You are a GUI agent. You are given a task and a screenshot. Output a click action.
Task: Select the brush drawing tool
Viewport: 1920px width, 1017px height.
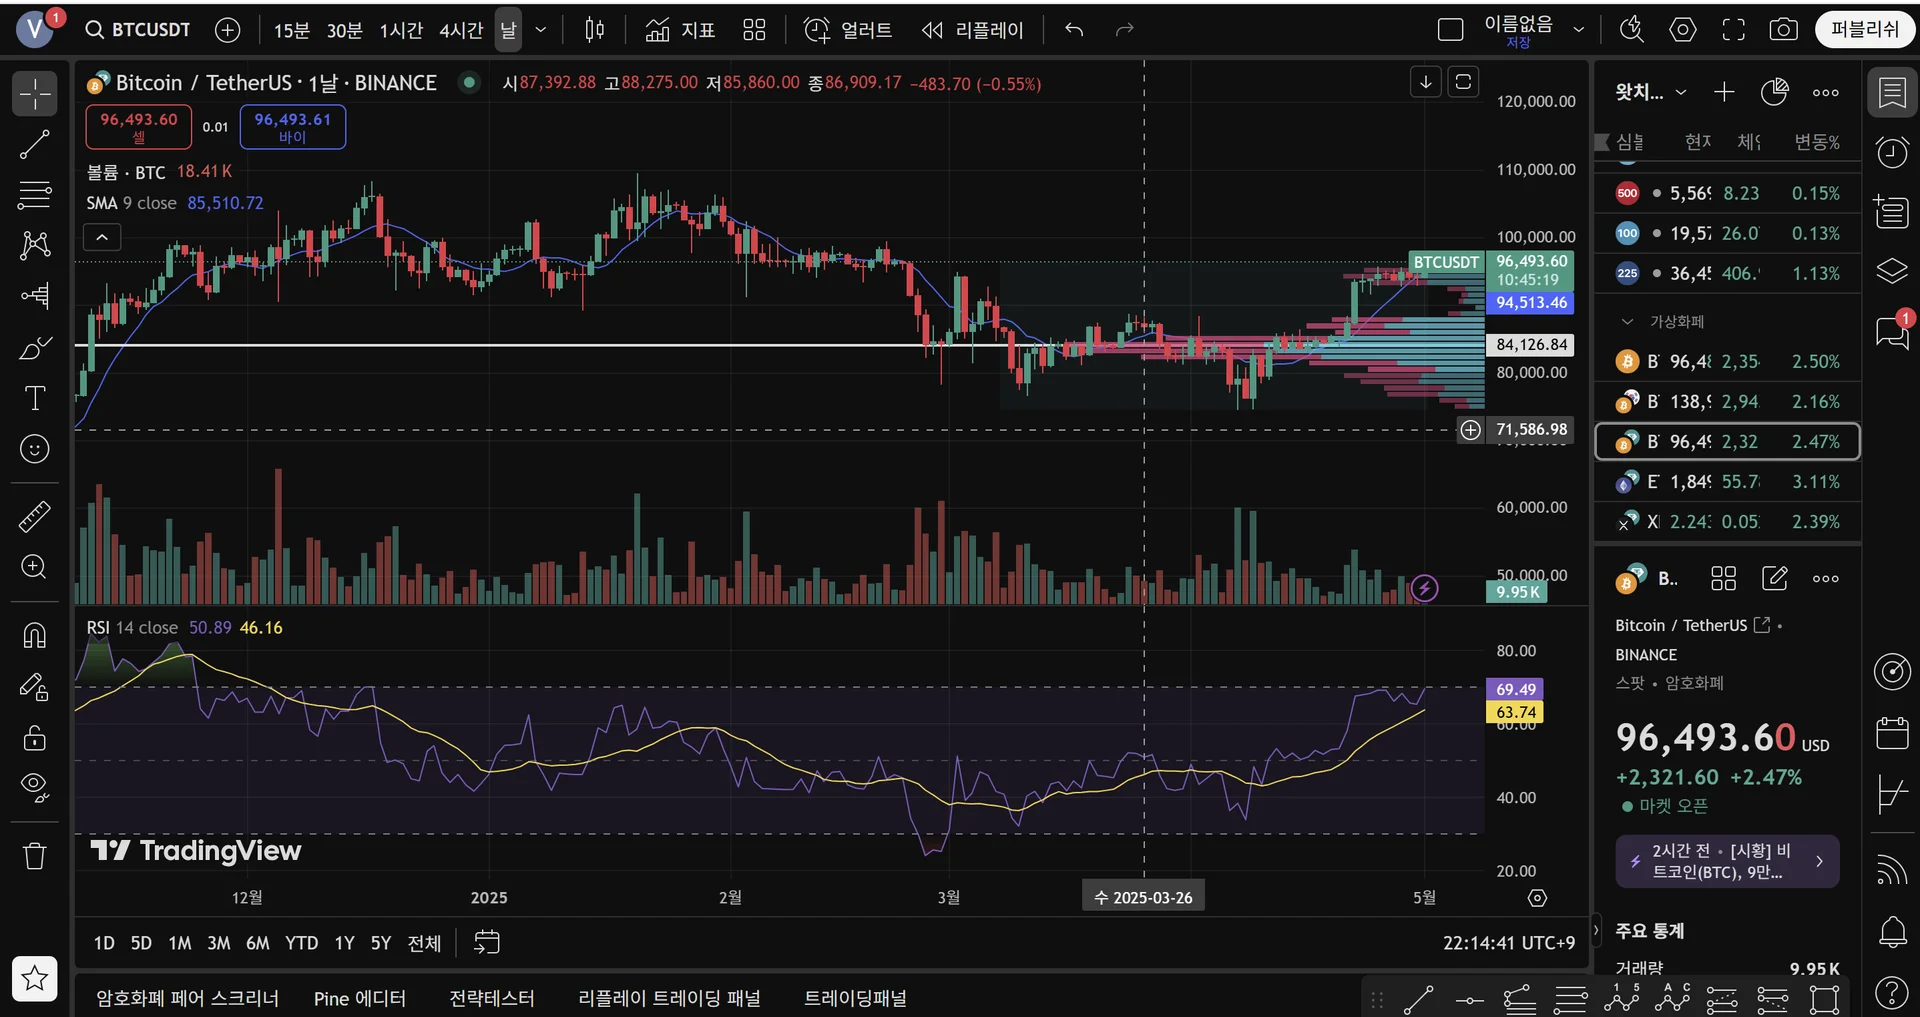point(35,348)
